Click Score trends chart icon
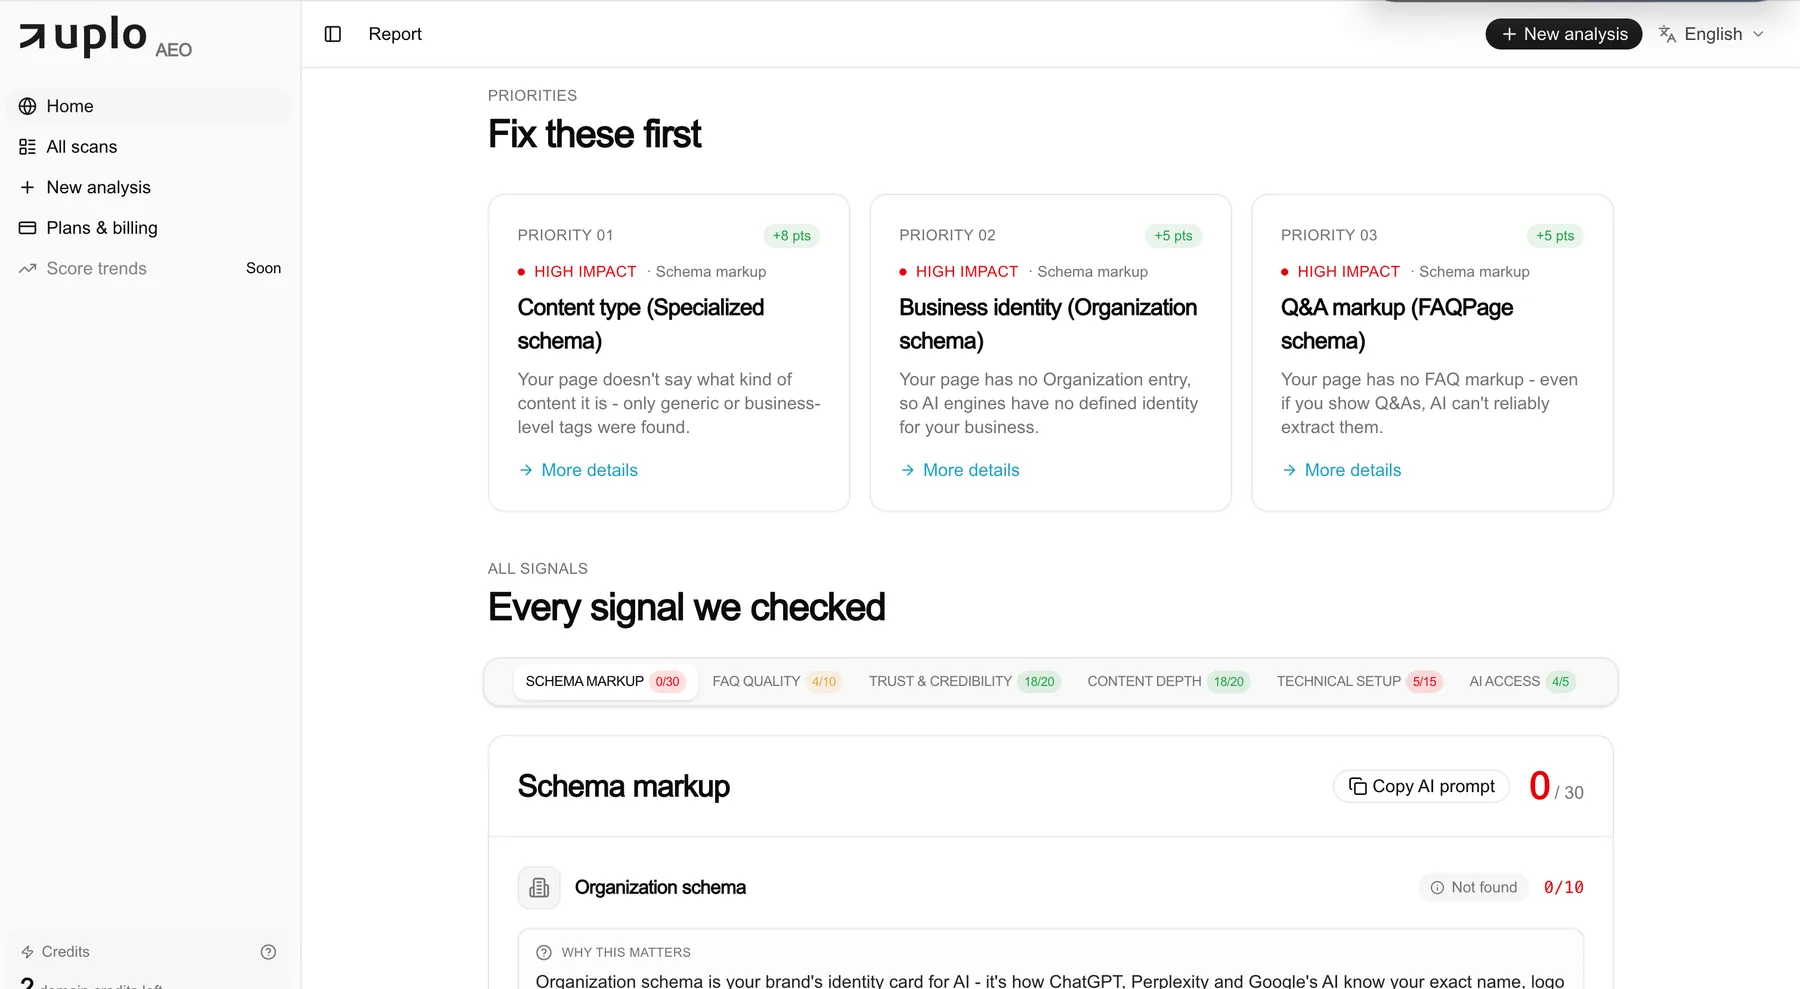Image resolution: width=1800 pixels, height=989 pixels. (x=28, y=269)
